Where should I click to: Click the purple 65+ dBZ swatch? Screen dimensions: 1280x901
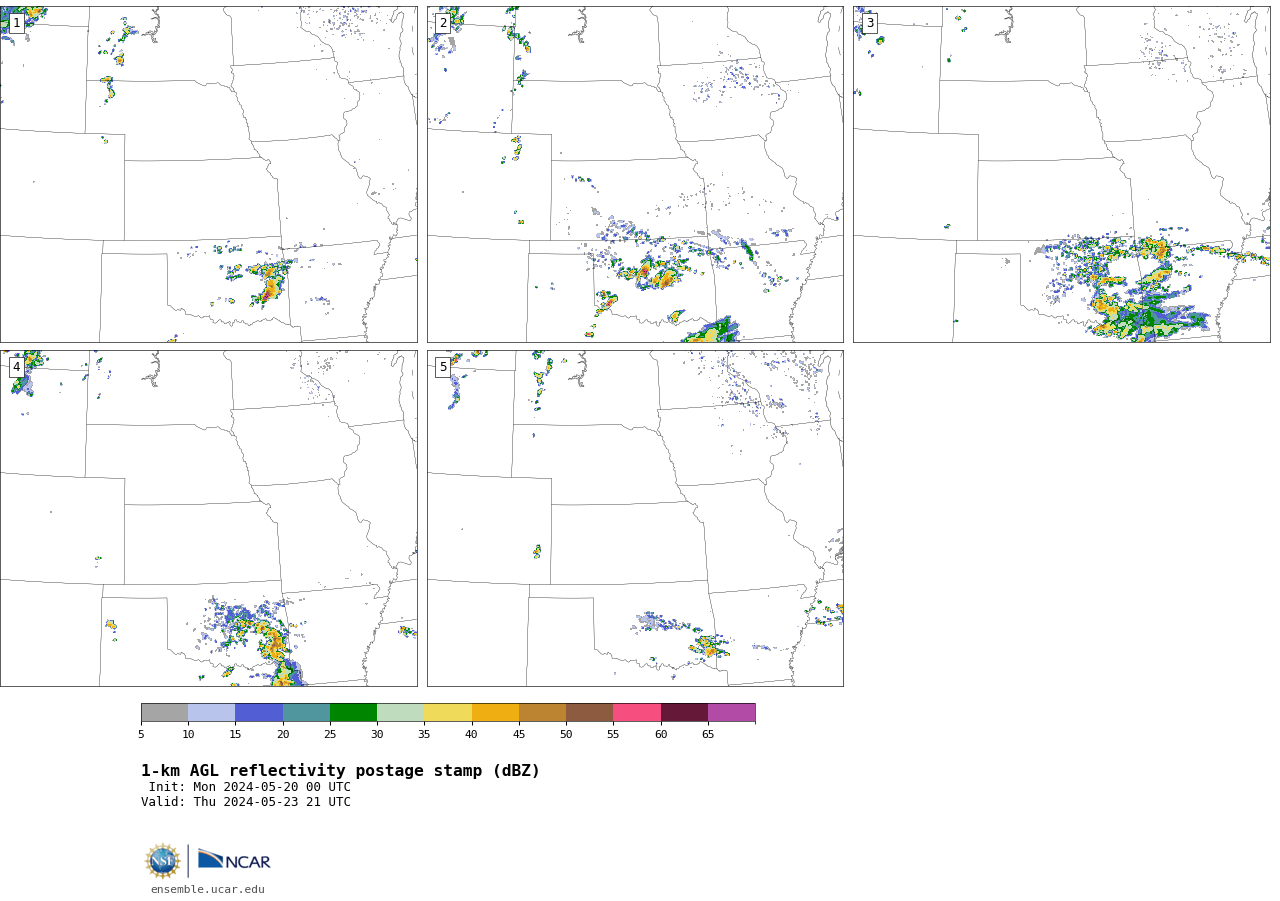point(732,713)
